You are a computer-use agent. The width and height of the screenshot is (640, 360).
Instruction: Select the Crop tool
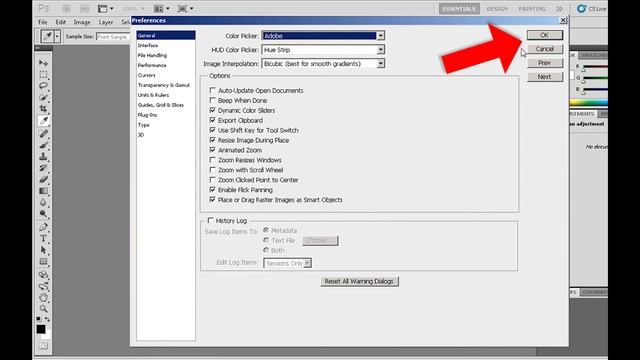coord(43,109)
